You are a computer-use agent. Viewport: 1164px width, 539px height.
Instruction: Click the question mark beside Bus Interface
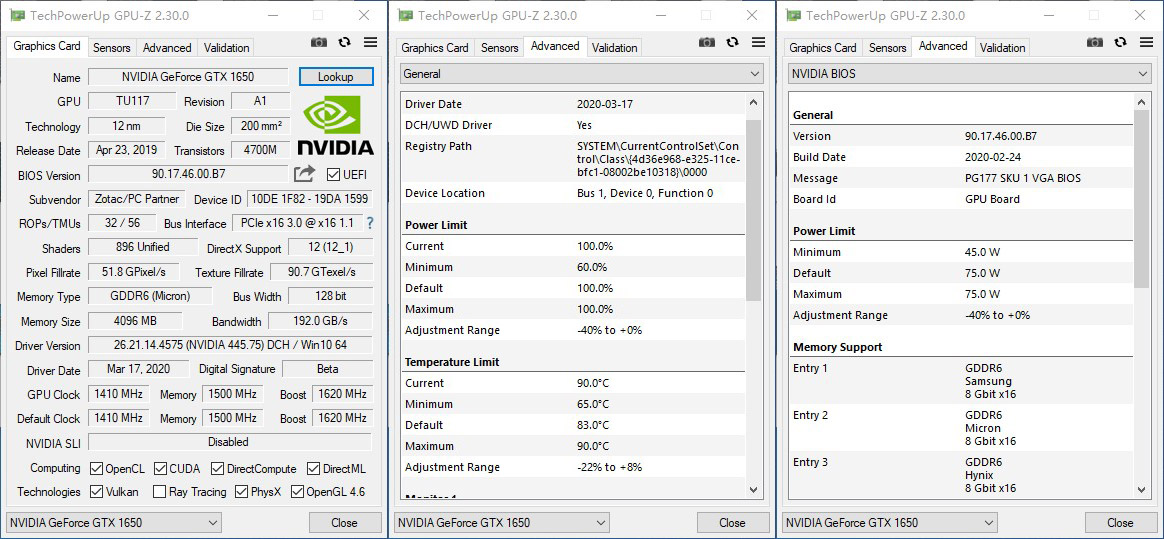(x=370, y=223)
